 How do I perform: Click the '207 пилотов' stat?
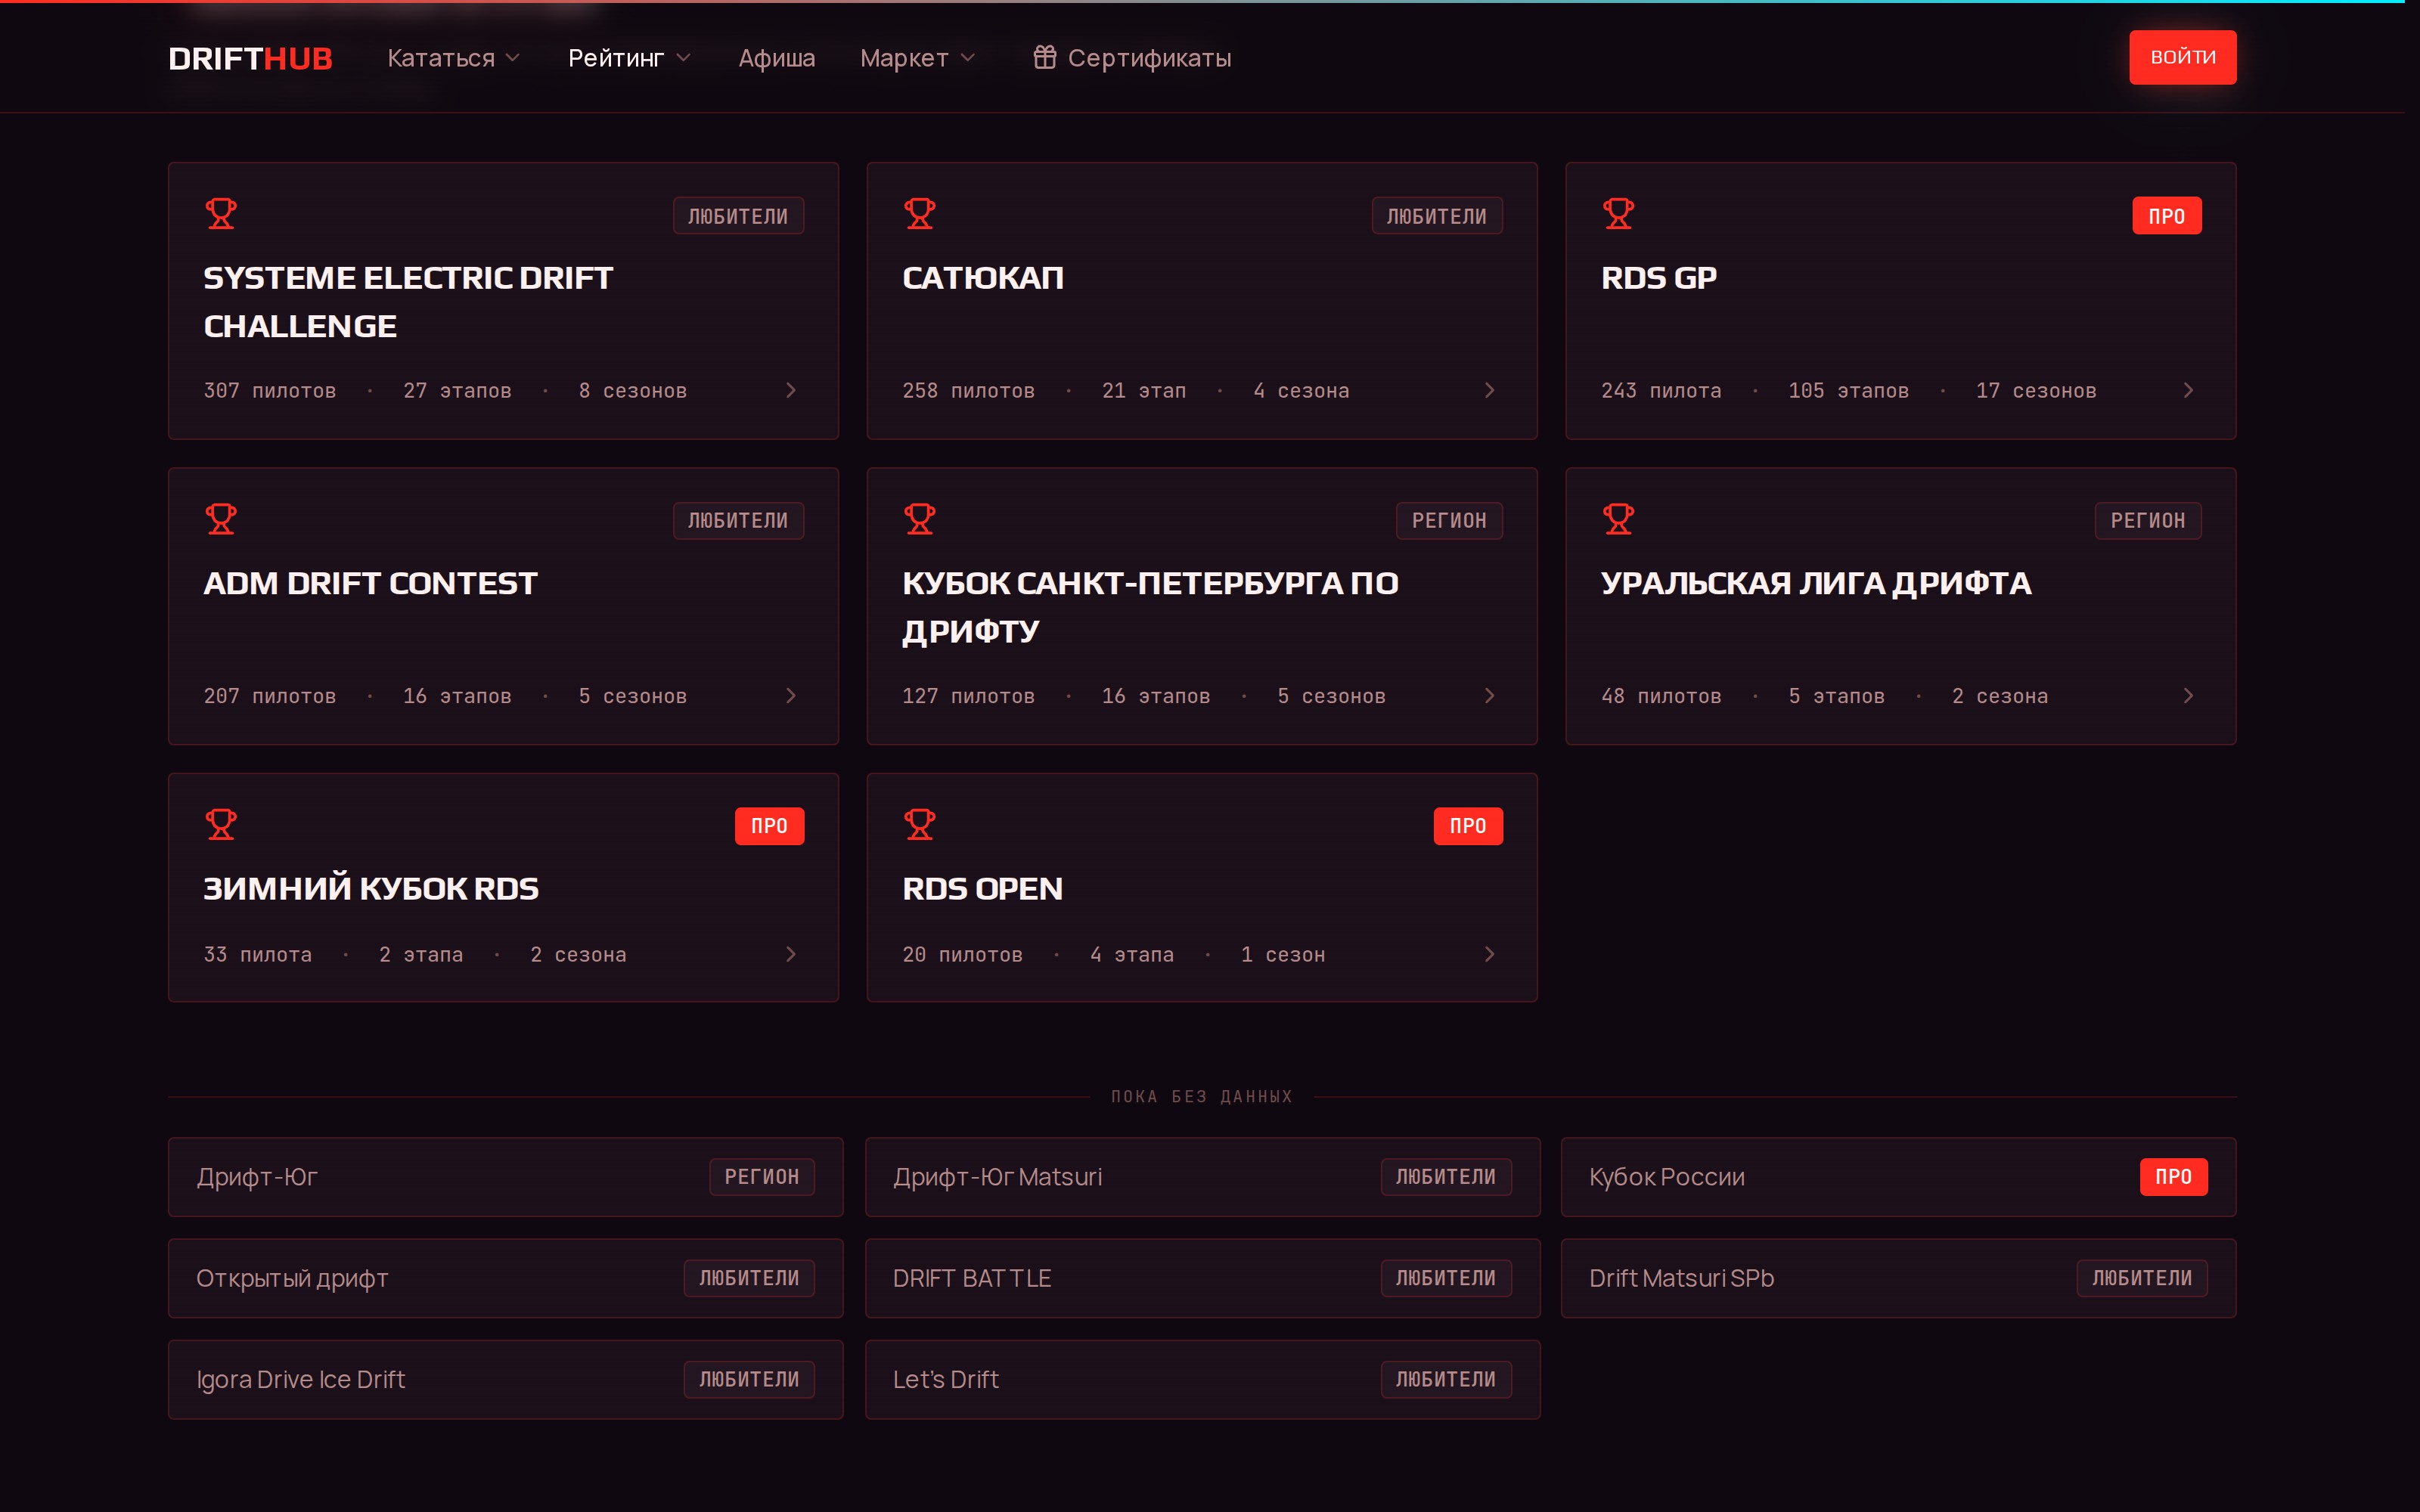pyautogui.click(x=270, y=696)
